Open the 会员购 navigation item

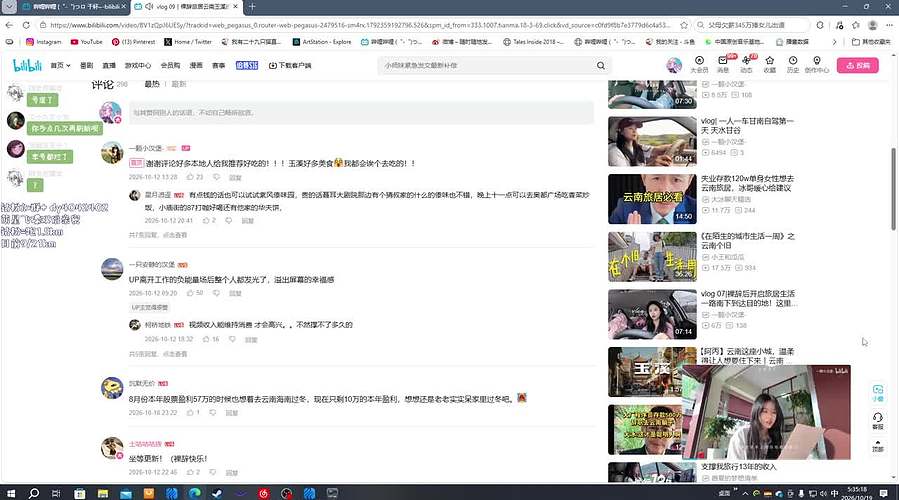pyautogui.click(x=170, y=65)
